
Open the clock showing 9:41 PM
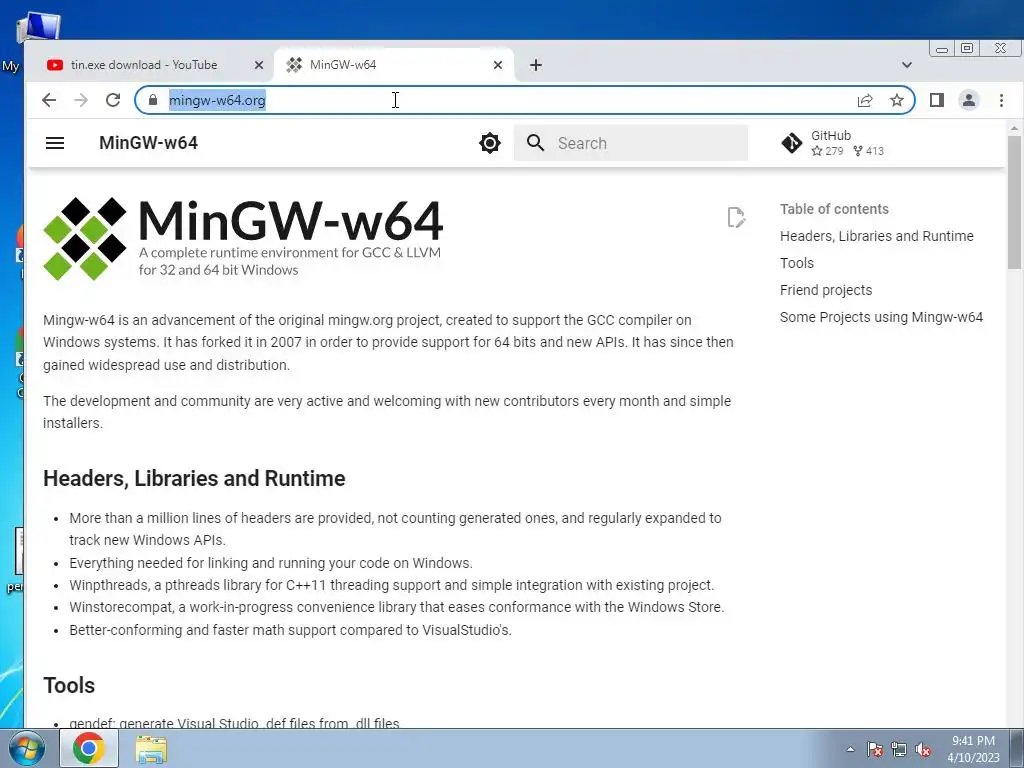tap(973, 749)
